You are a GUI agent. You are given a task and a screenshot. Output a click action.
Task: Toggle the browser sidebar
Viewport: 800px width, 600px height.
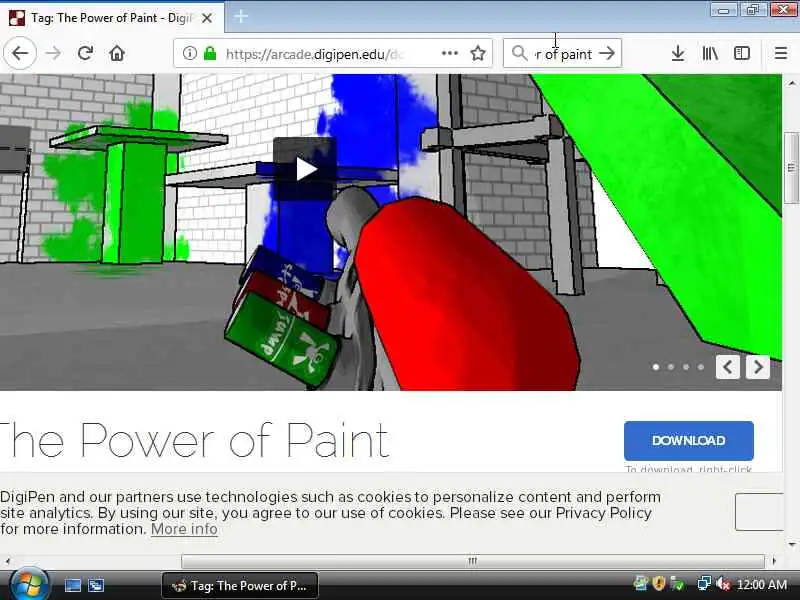pyautogui.click(x=741, y=53)
